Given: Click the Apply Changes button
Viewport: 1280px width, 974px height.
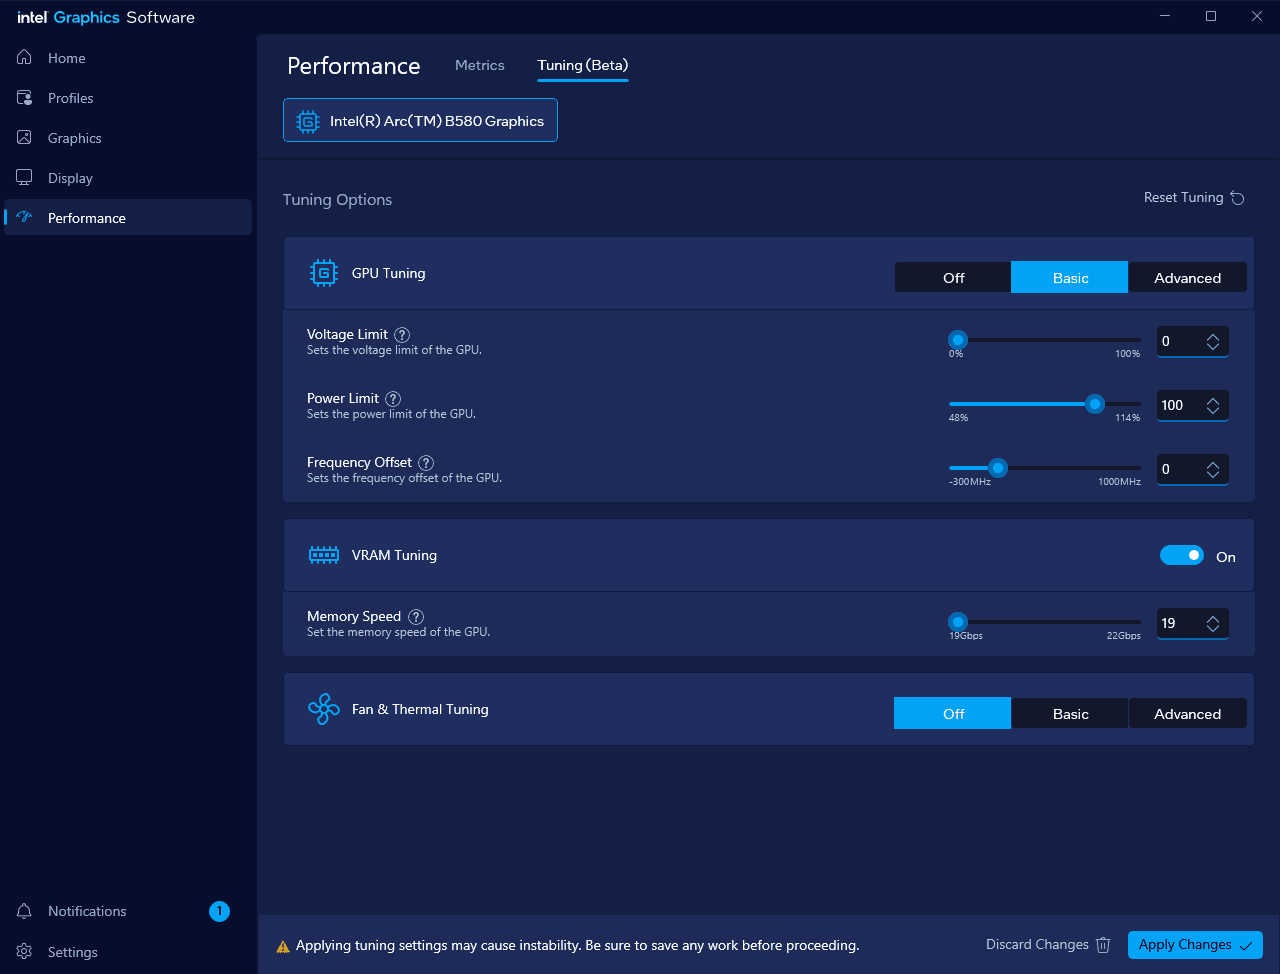Looking at the screenshot, I should pos(1195,945).
